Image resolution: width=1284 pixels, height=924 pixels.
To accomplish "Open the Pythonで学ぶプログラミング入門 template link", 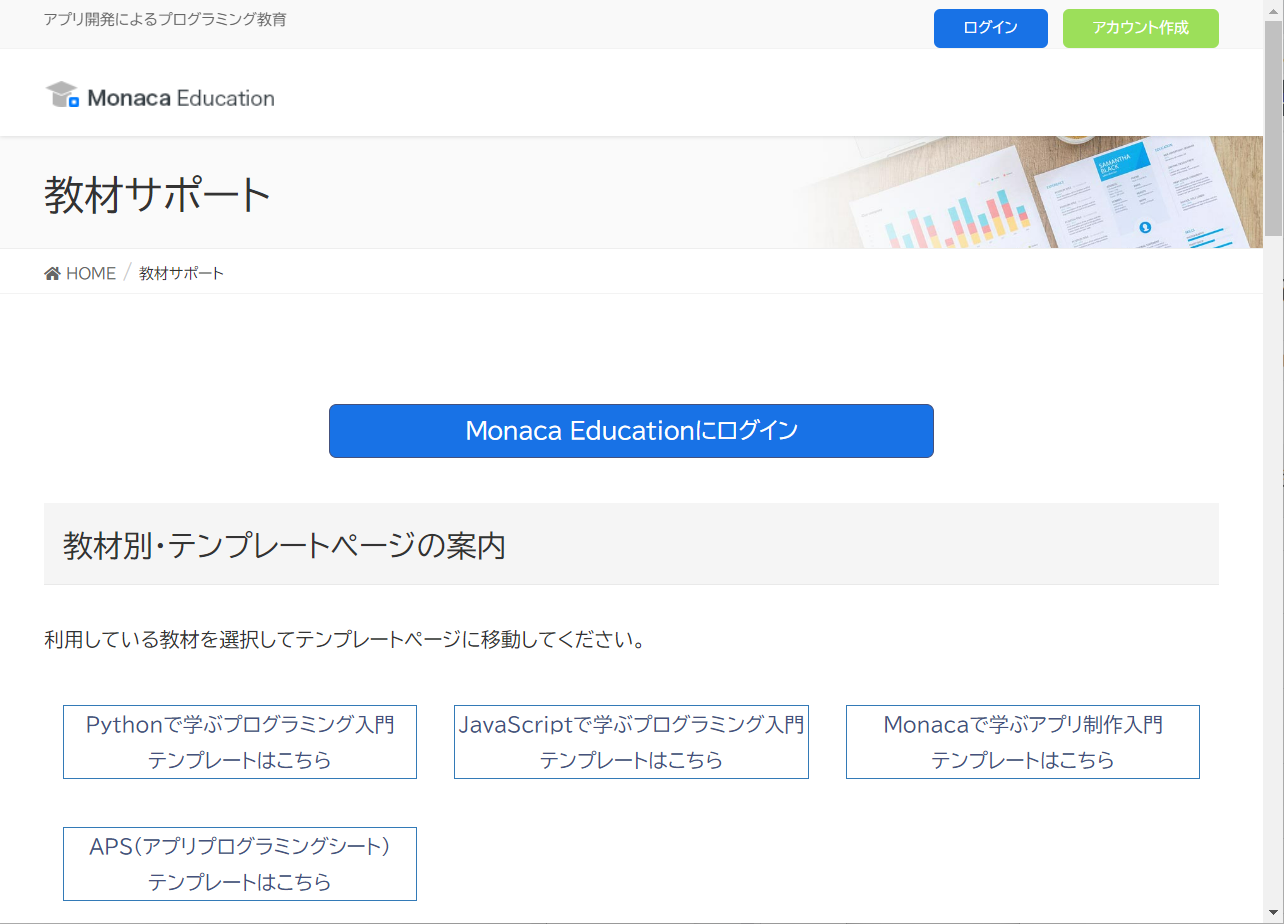I will (x=239, y=741).
